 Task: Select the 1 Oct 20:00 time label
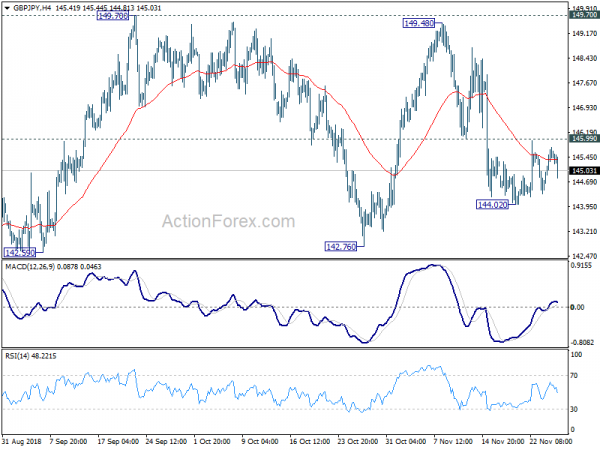213,442
